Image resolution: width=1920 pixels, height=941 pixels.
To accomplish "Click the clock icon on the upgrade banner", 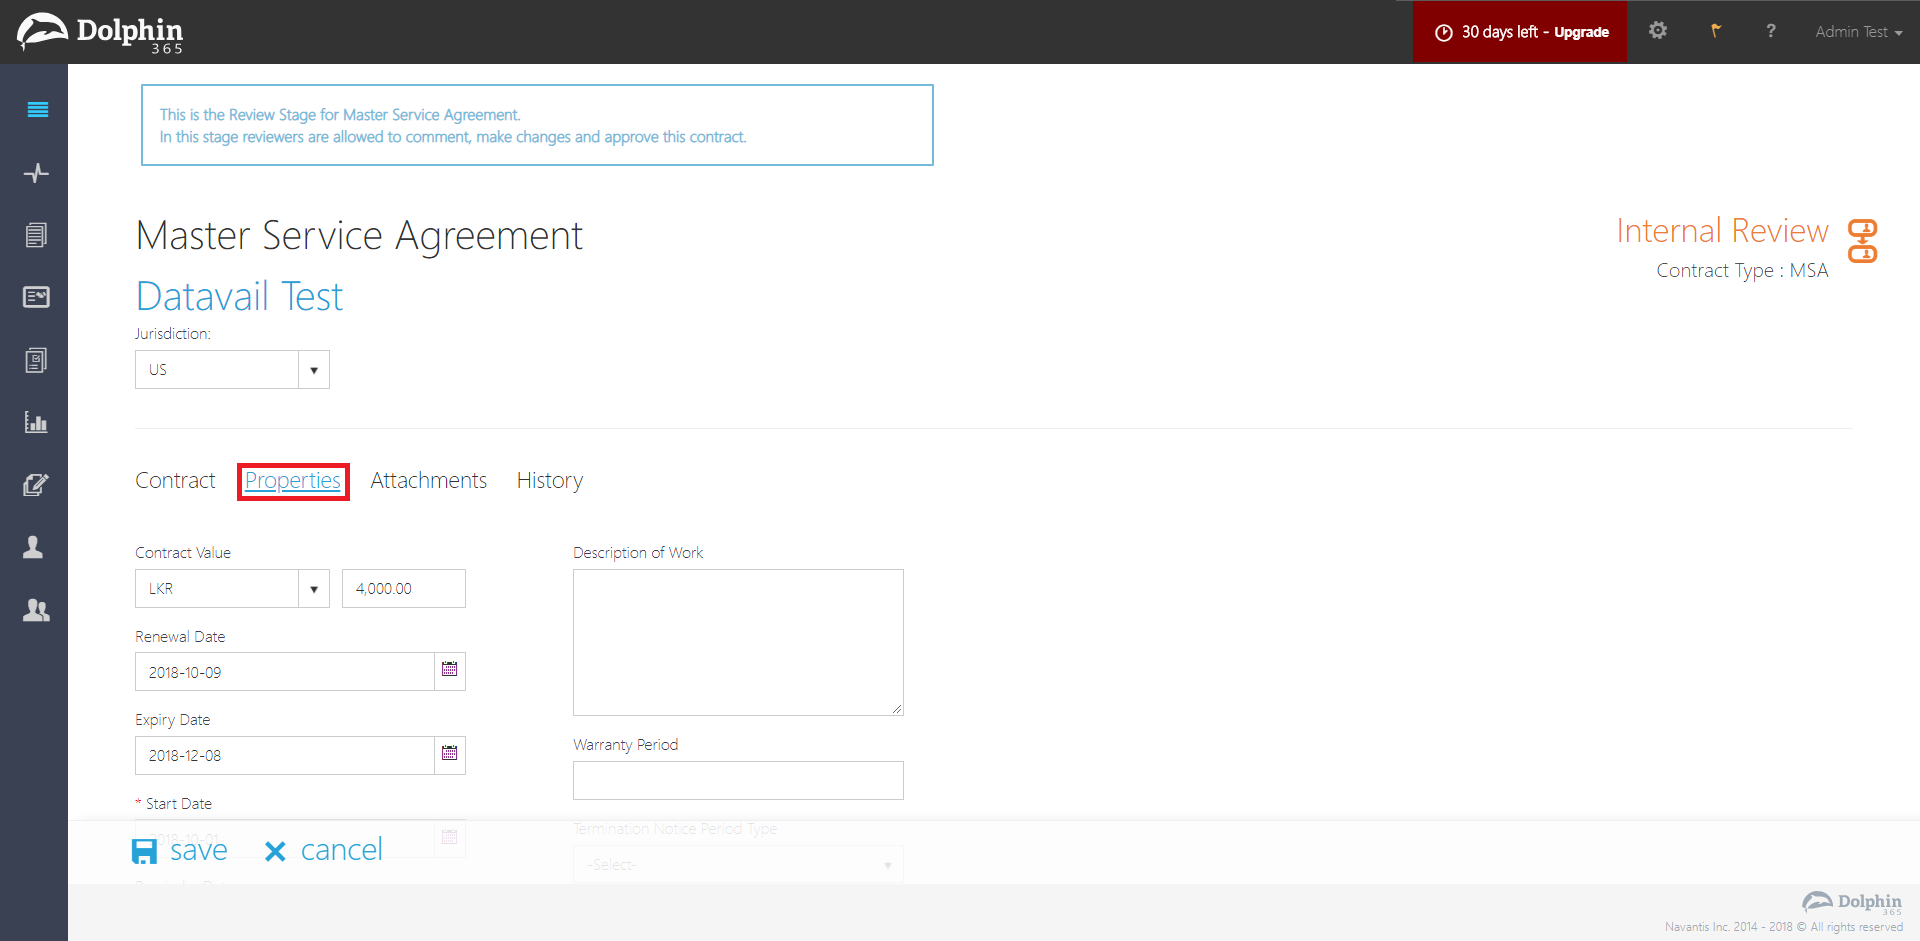I will [x=1443, y=33].
